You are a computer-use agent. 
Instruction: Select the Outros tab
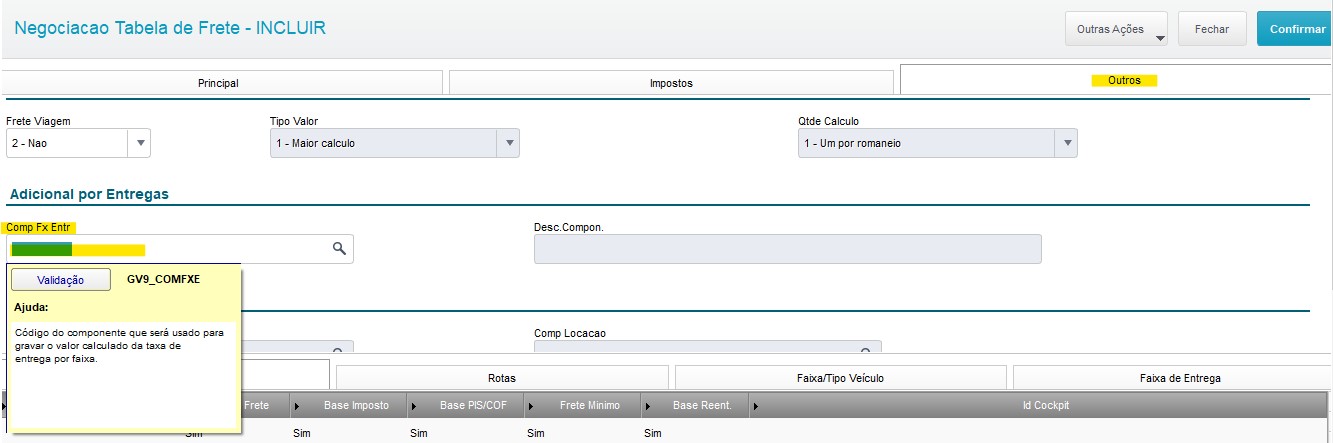(1117, 80)
